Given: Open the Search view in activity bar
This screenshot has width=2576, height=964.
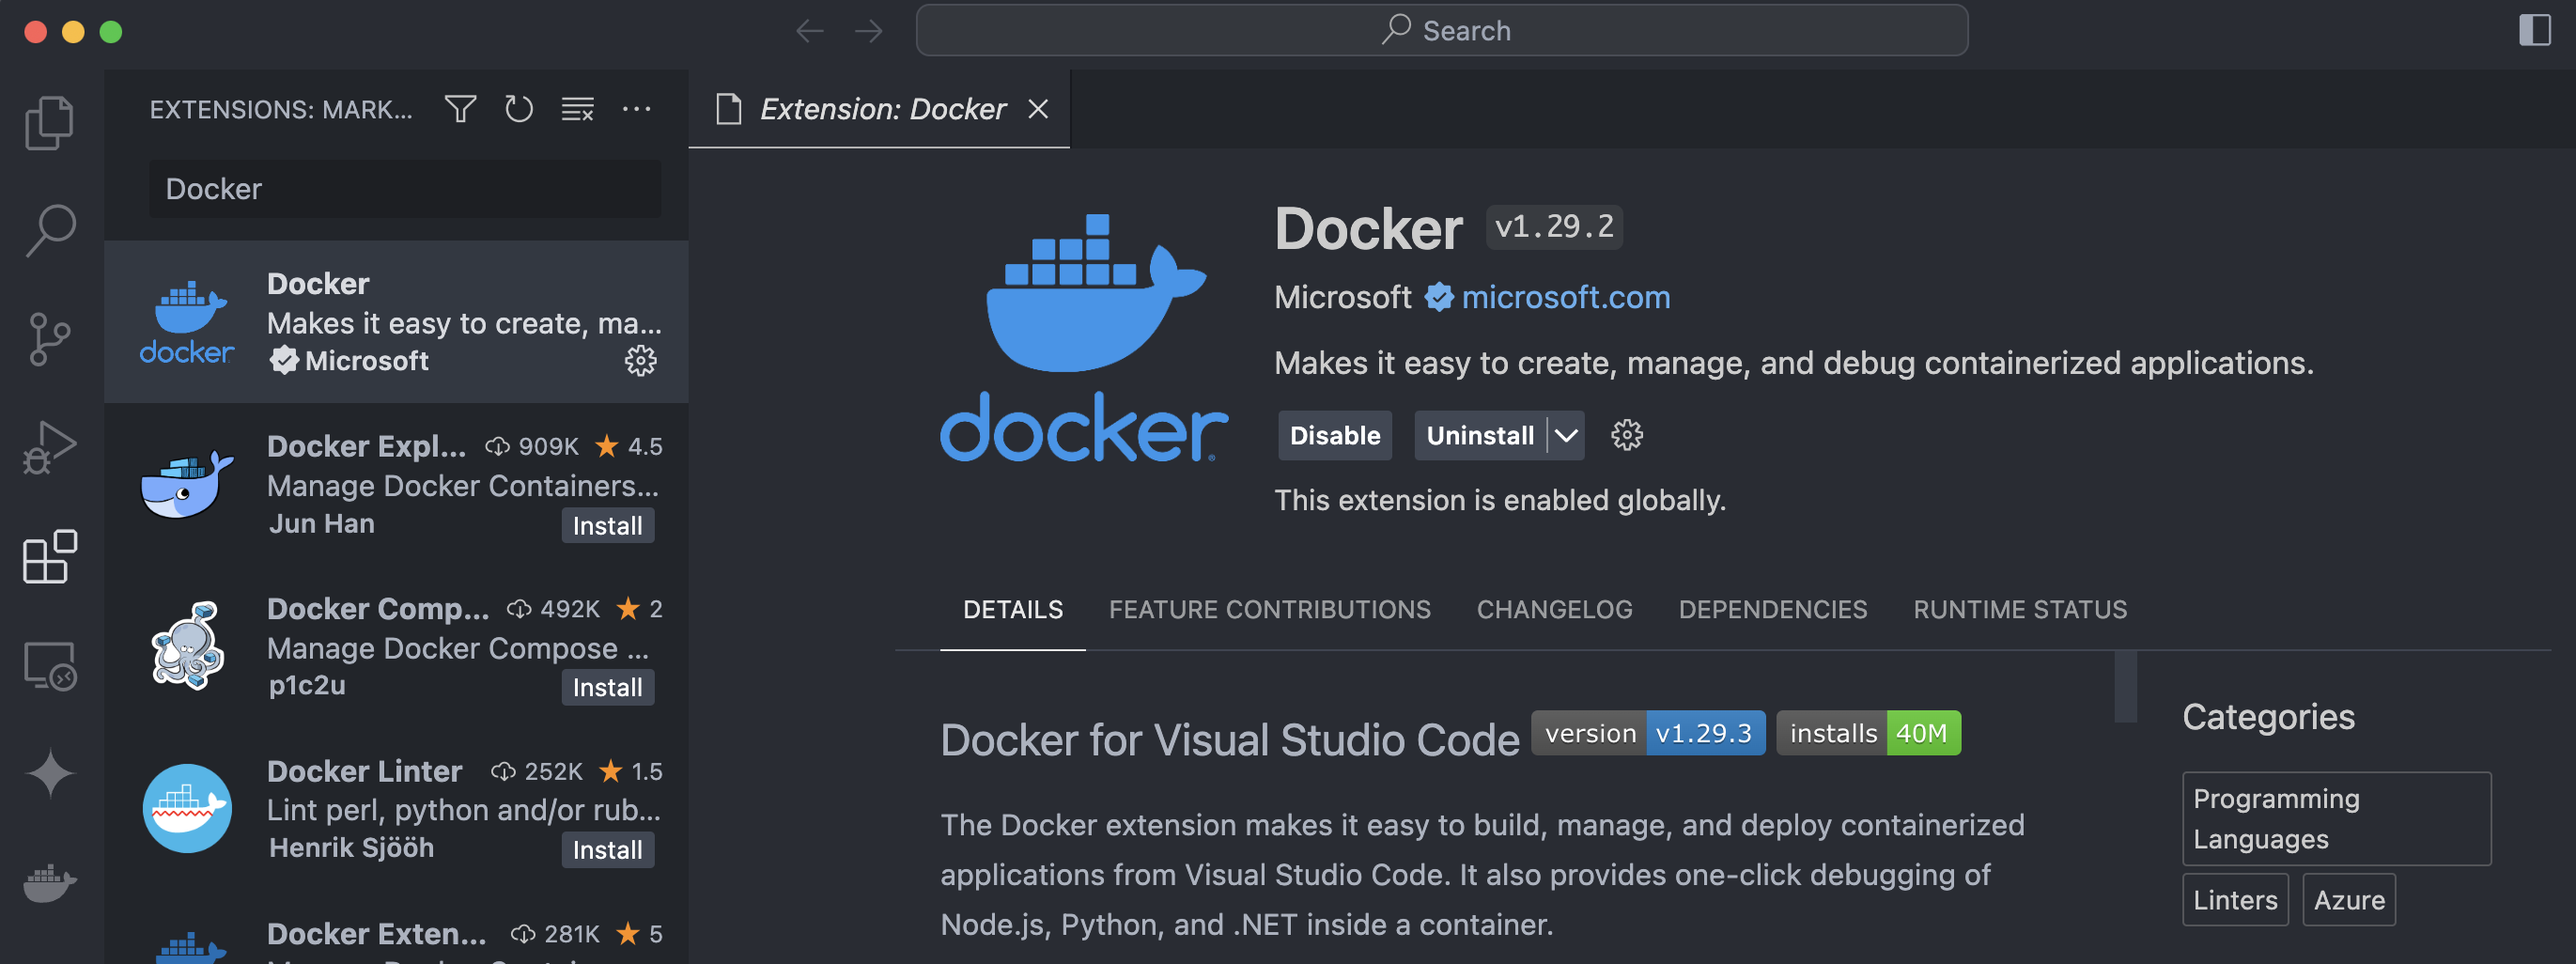Looking at the screenshot, I should pyautogui.click(x=50, y=231).
